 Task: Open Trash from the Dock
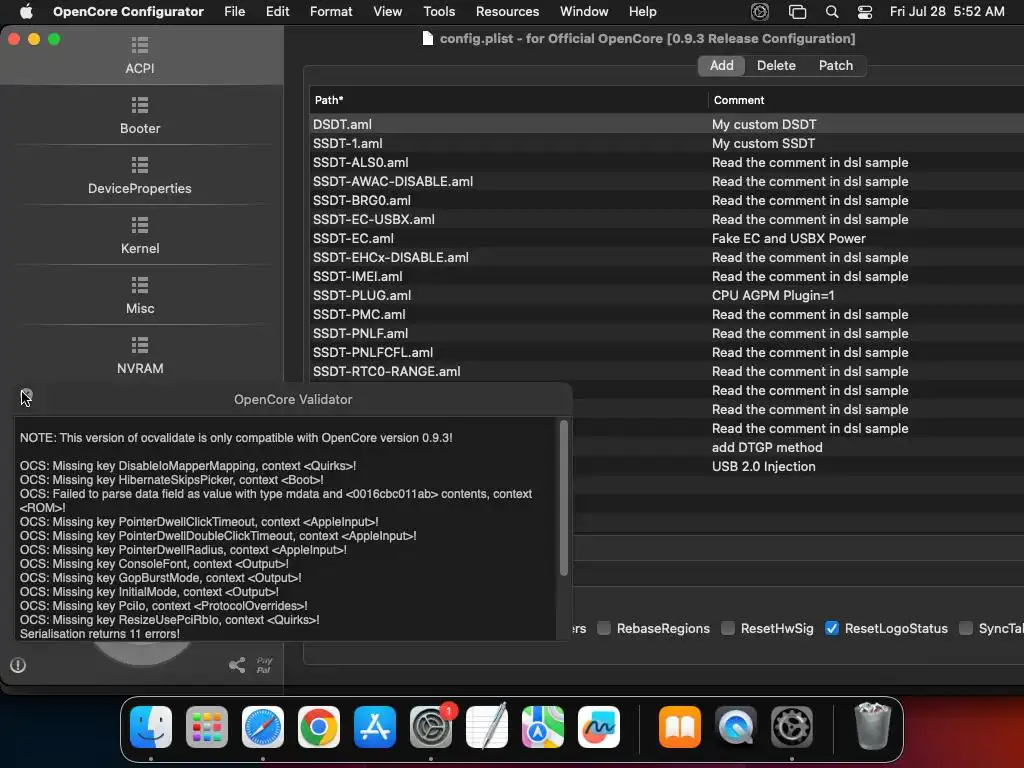pyautogui.click(x=872, y=726)
